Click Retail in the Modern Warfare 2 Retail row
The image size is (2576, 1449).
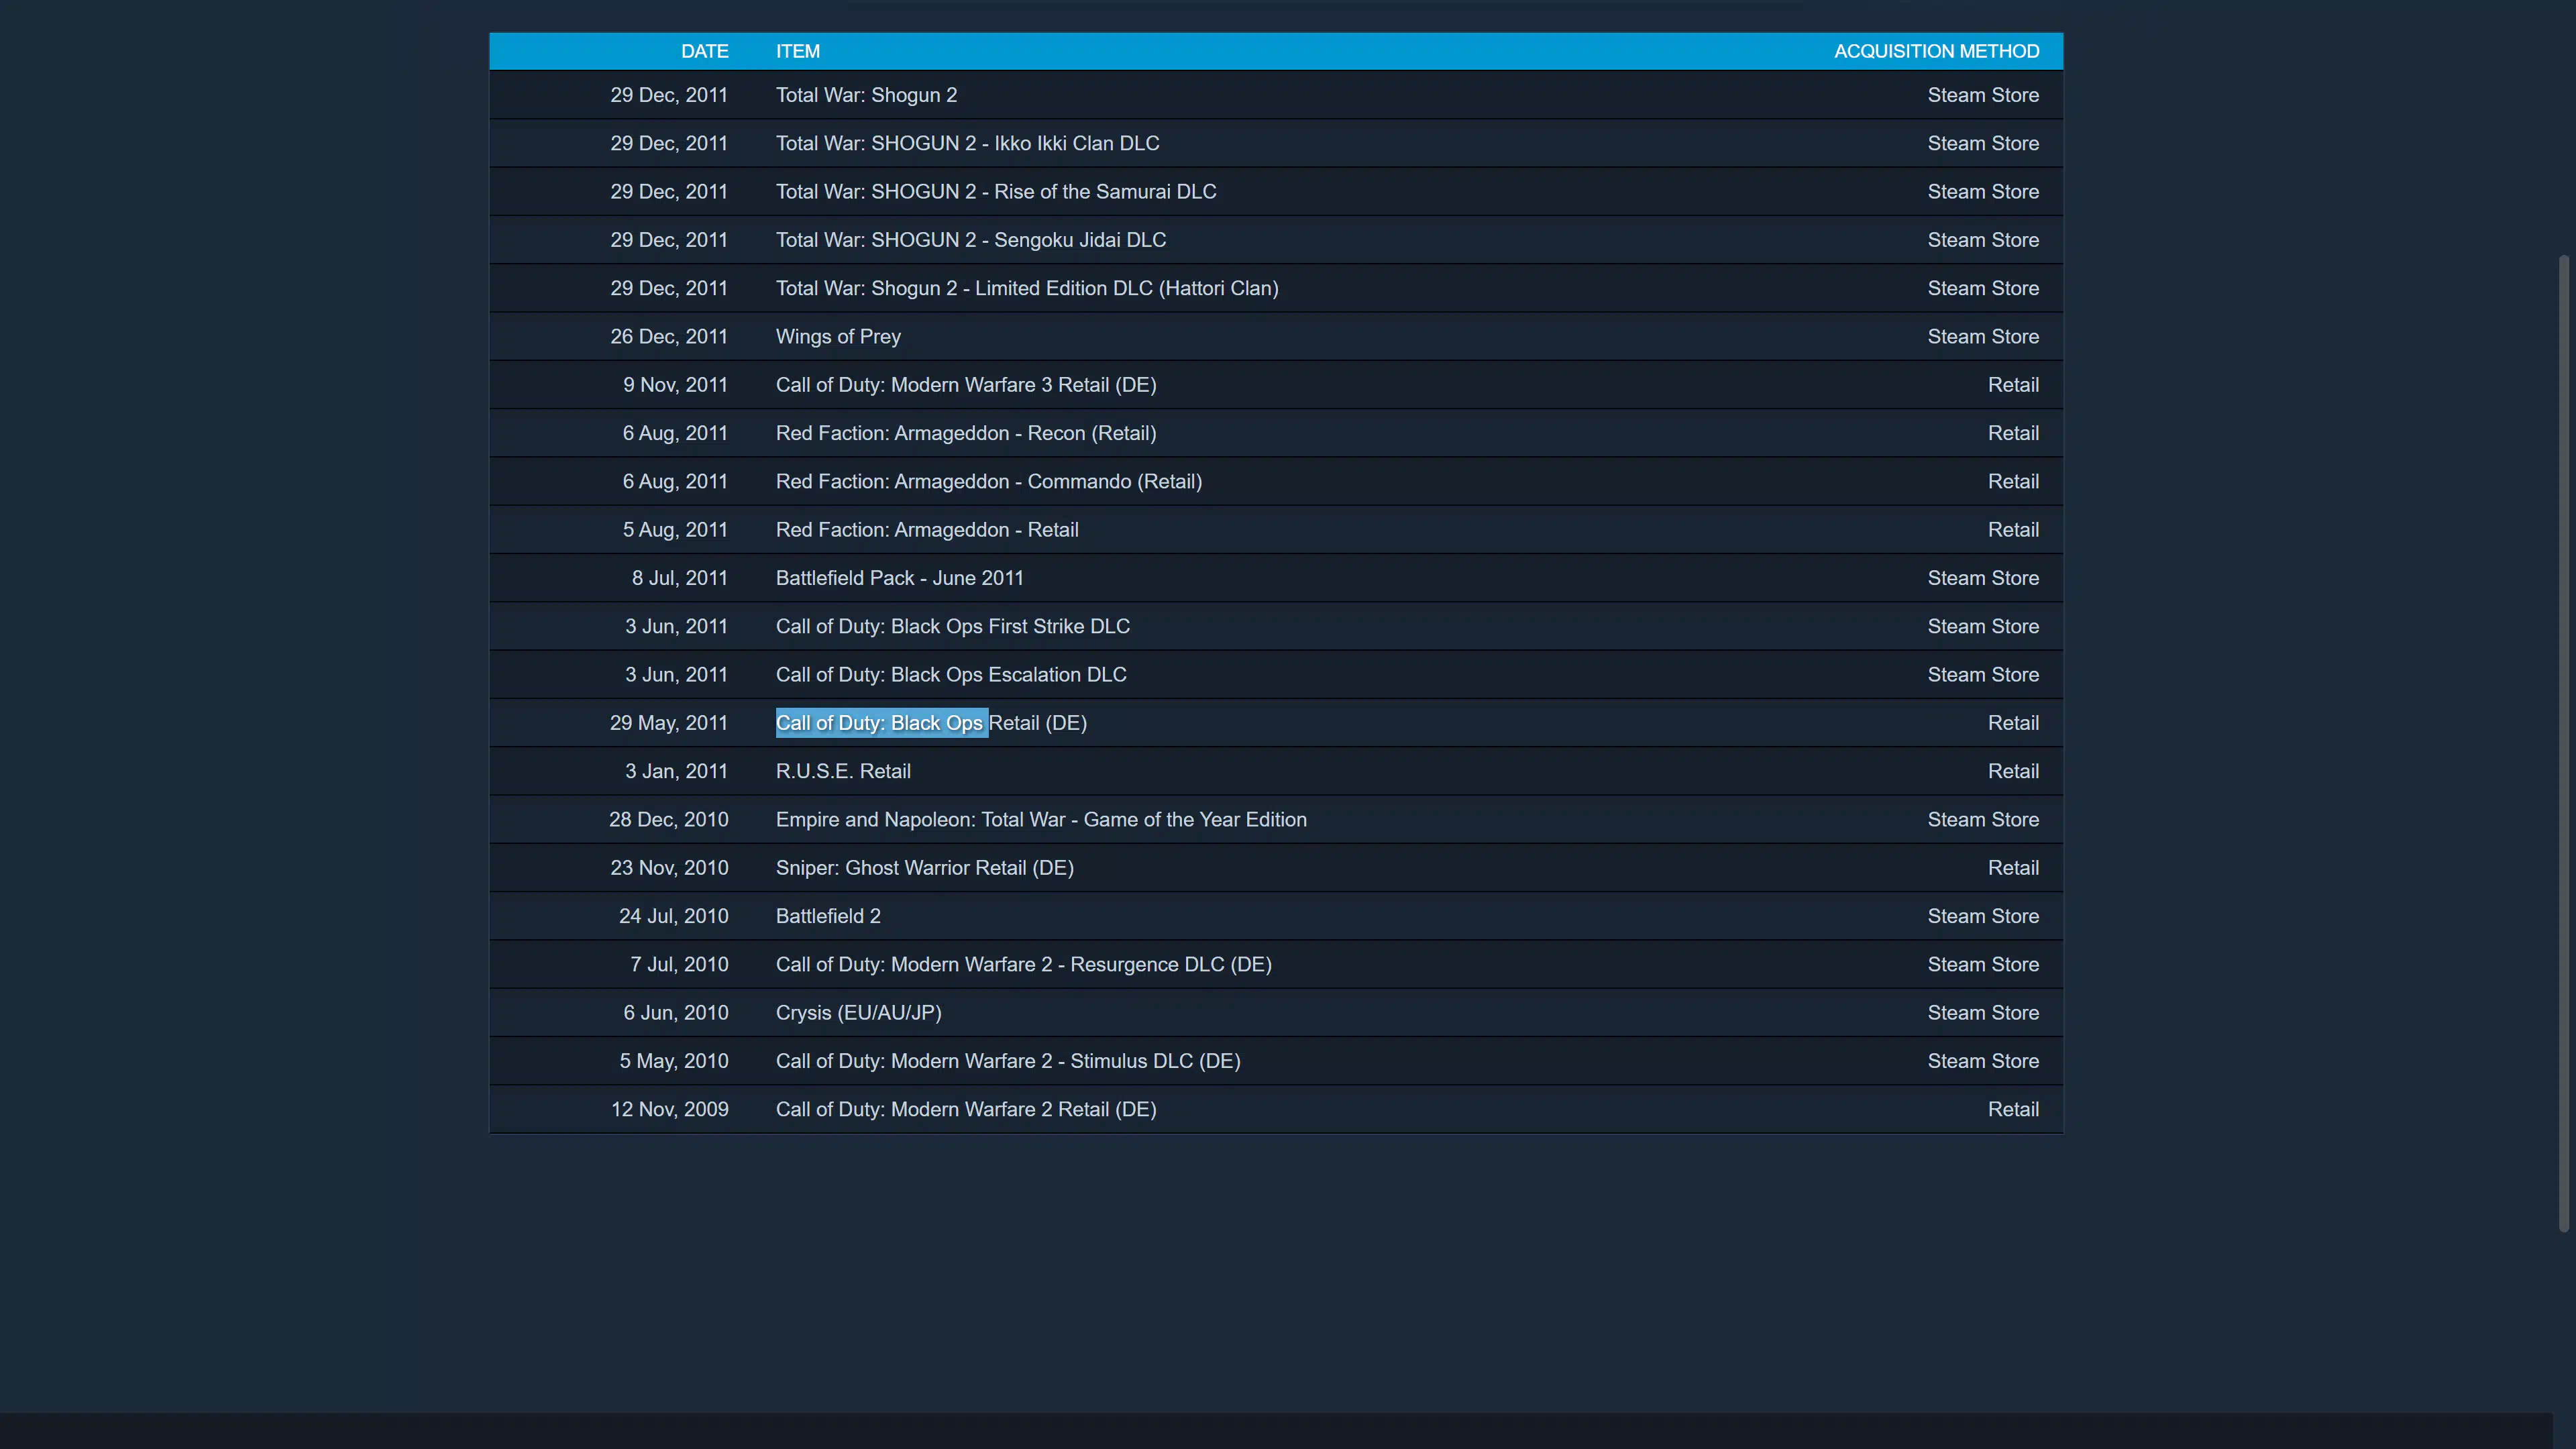(2013, 1110)
